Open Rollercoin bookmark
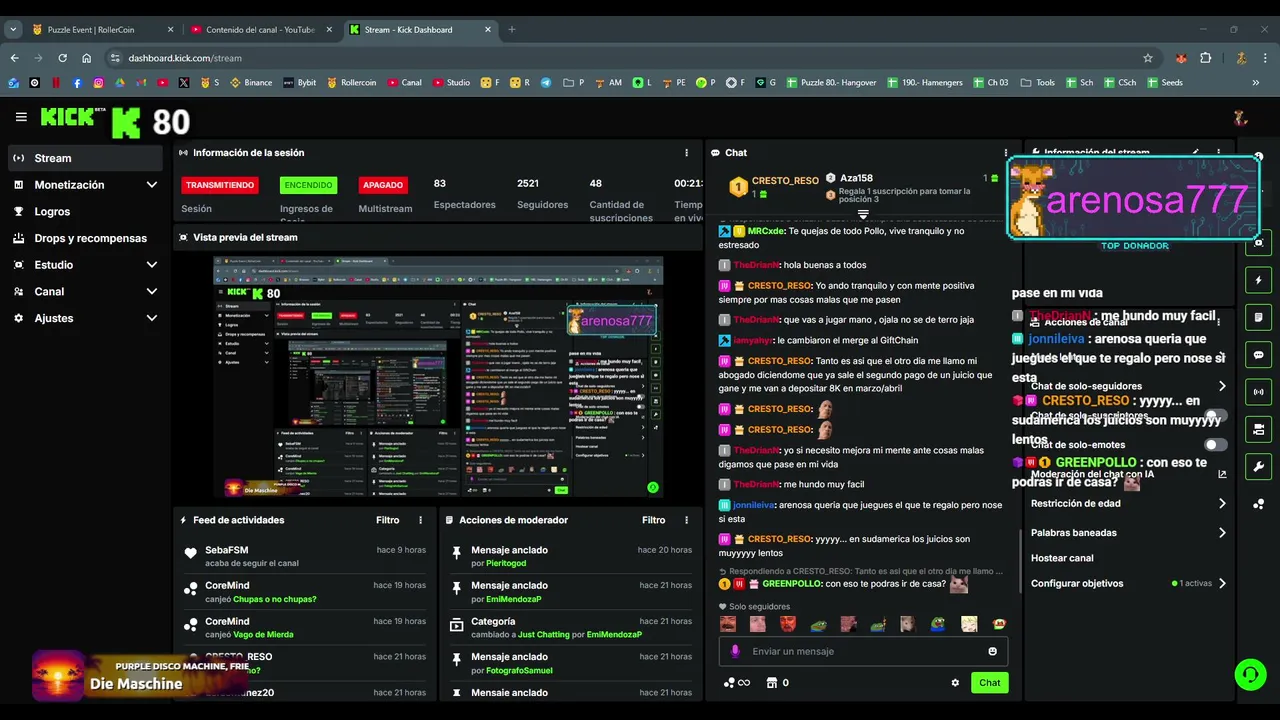 tap(351, 83)
